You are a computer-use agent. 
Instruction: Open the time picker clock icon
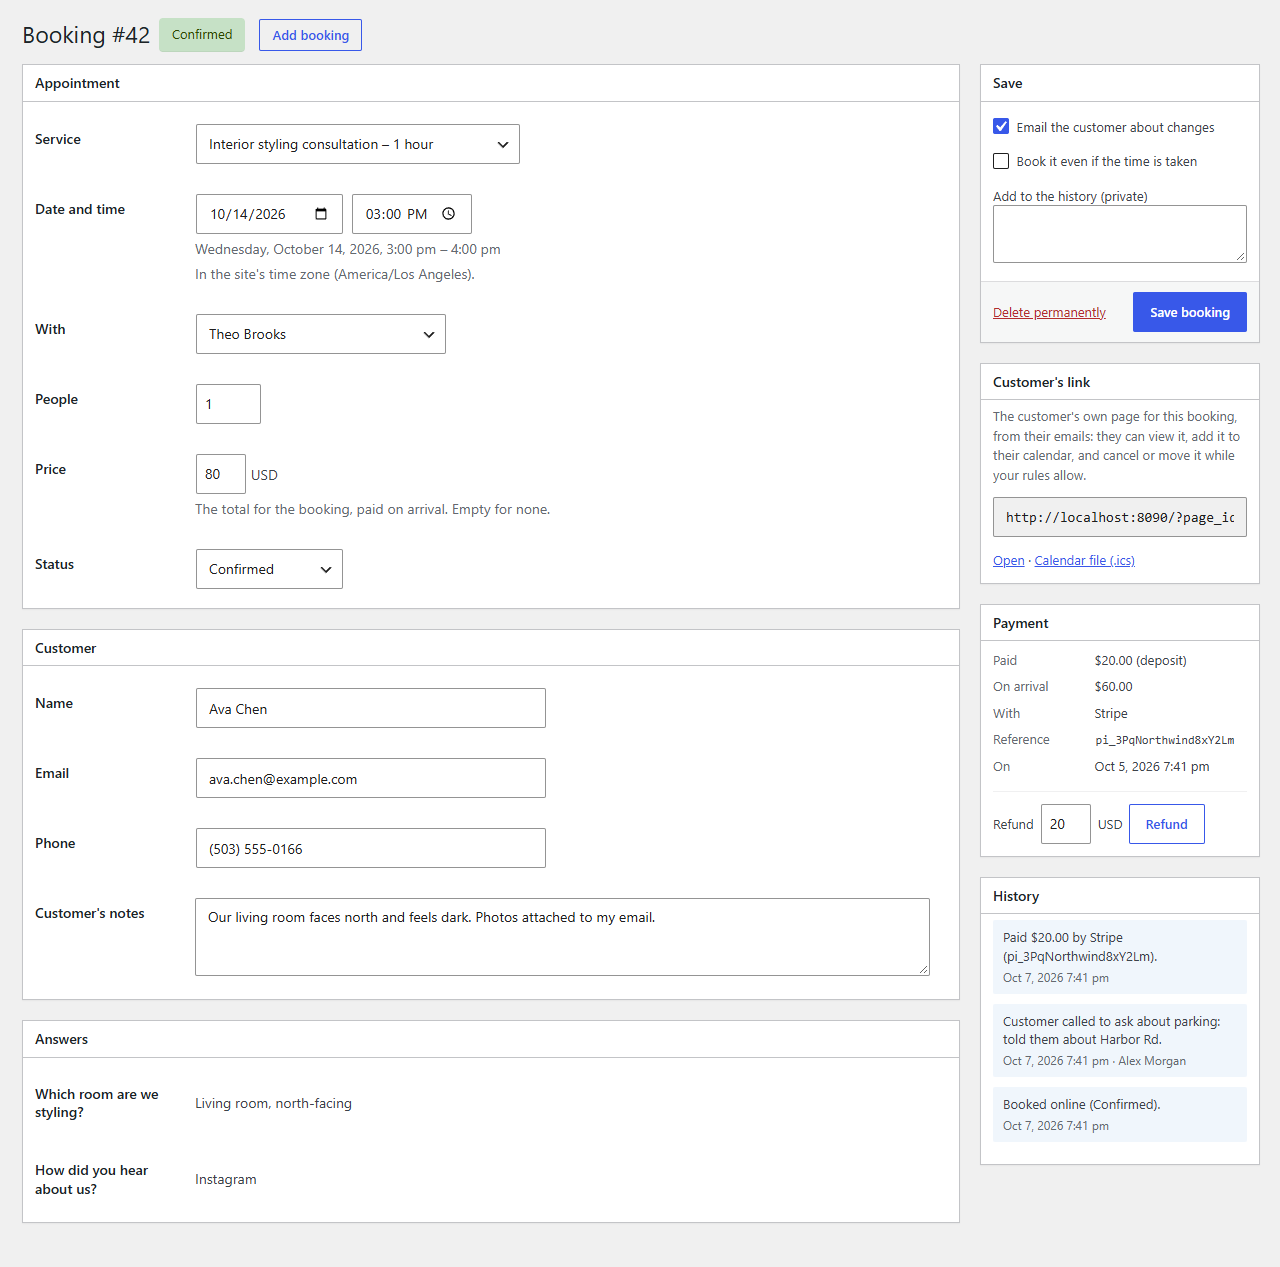pyautogui.click(x=449, y=214)
